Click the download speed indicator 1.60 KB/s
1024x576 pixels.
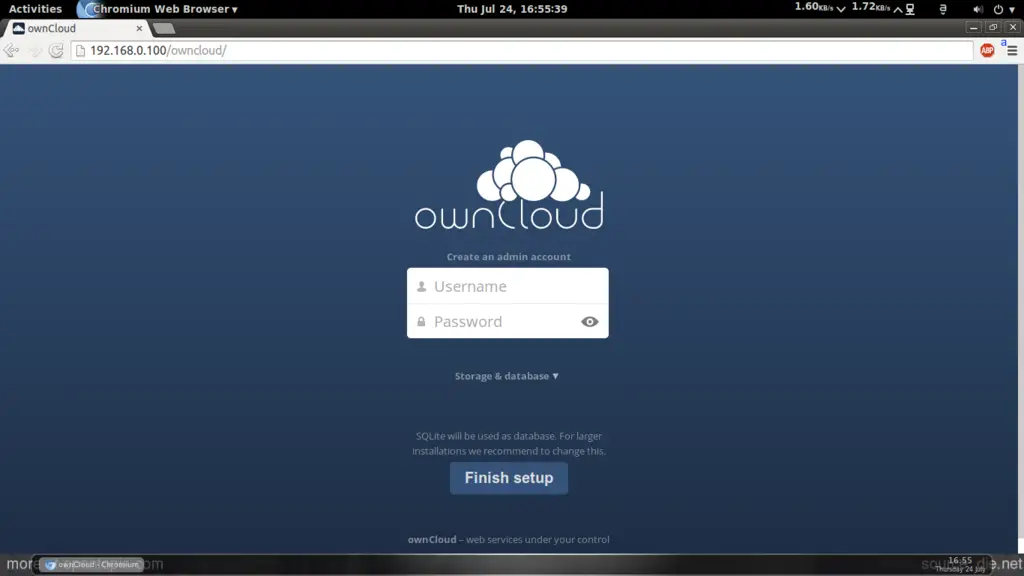pos(820,8)
